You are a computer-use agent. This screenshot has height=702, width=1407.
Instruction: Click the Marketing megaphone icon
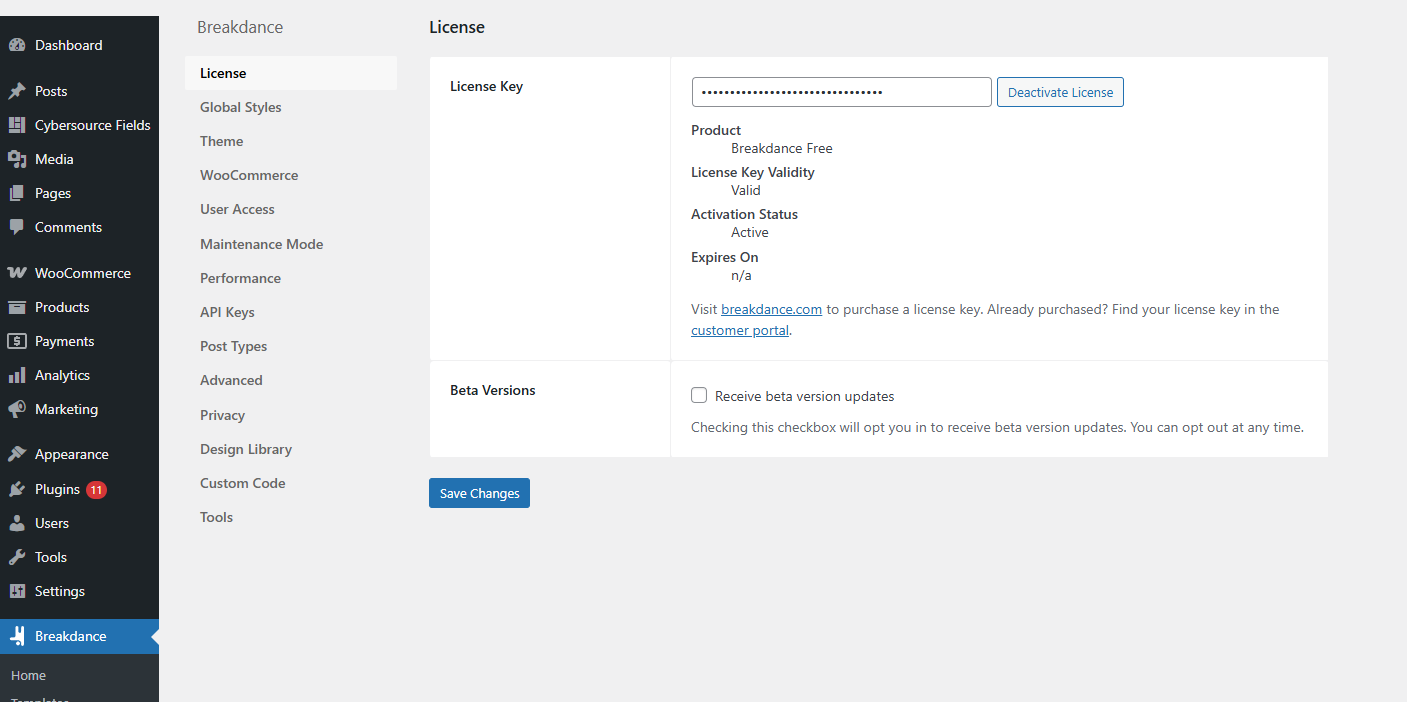click(x=17, y=409)
